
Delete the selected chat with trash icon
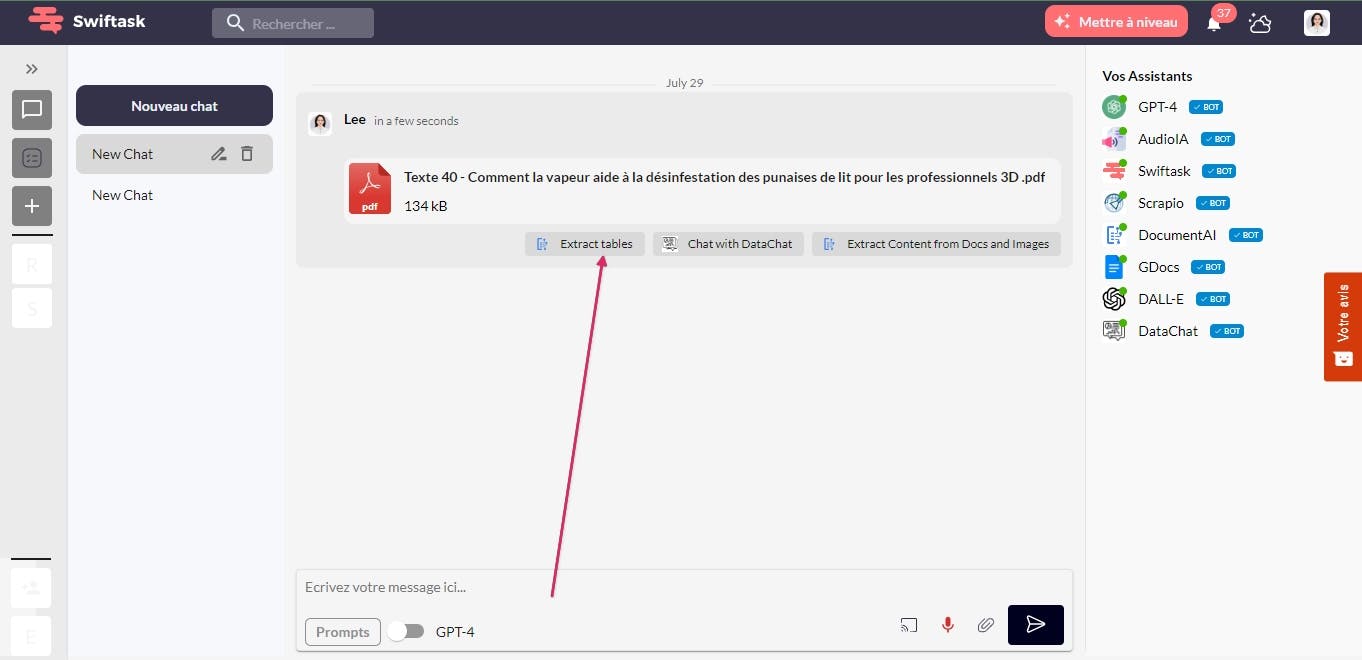coord(247,154)
